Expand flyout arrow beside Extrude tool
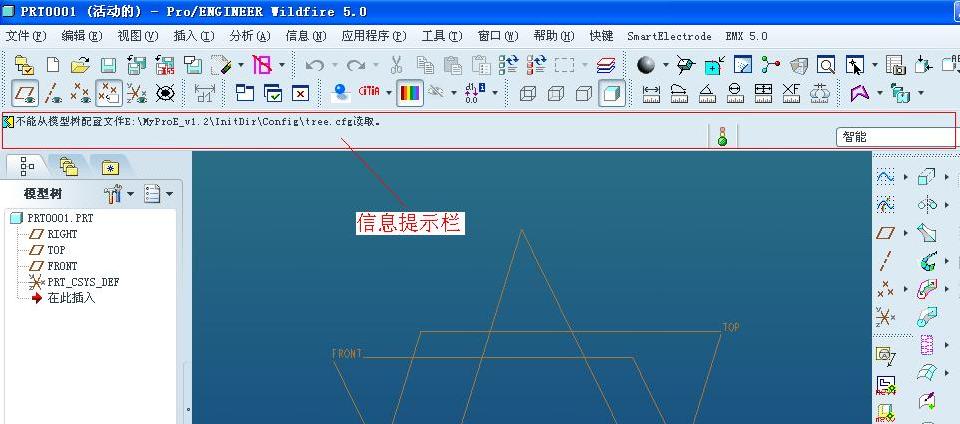 [x=947, y=177]
